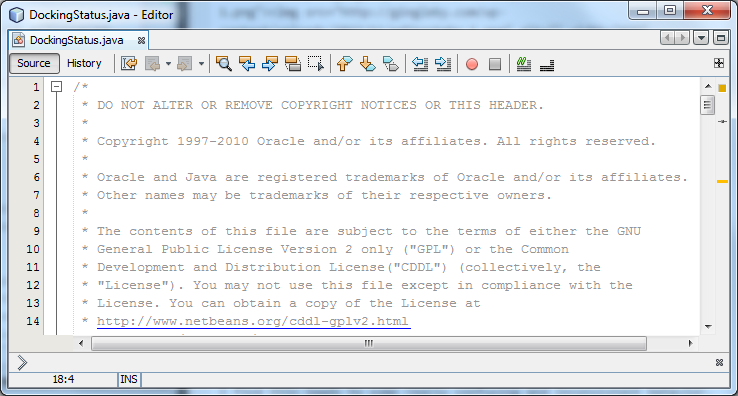Shift the current line right
Image resolution: width=738 pixels, height=396 pixels.
point(443,63)
